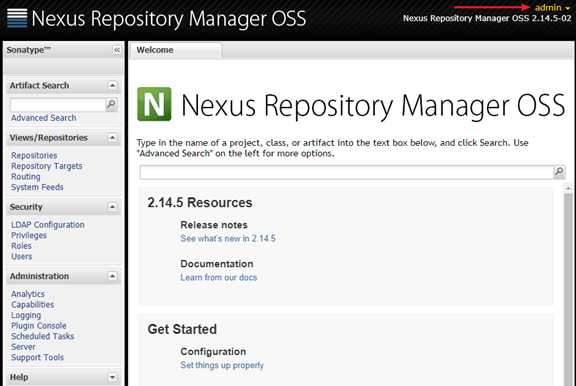
Task: Click the welcome page vertical scrollbar
Action: coord(568,286)
